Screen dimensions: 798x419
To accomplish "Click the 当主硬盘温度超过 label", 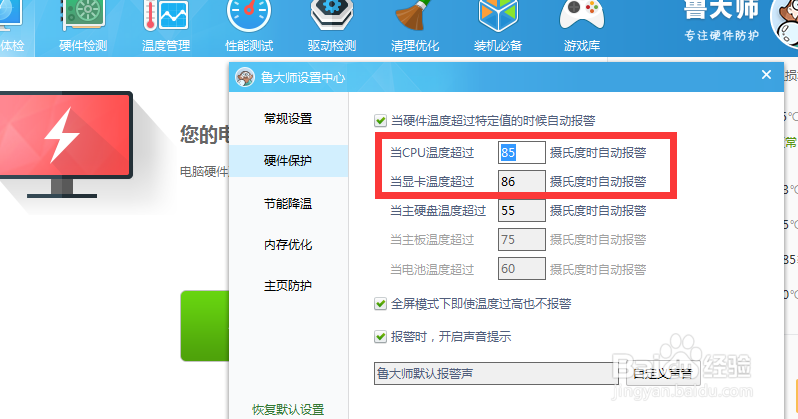I will (438, 211).
